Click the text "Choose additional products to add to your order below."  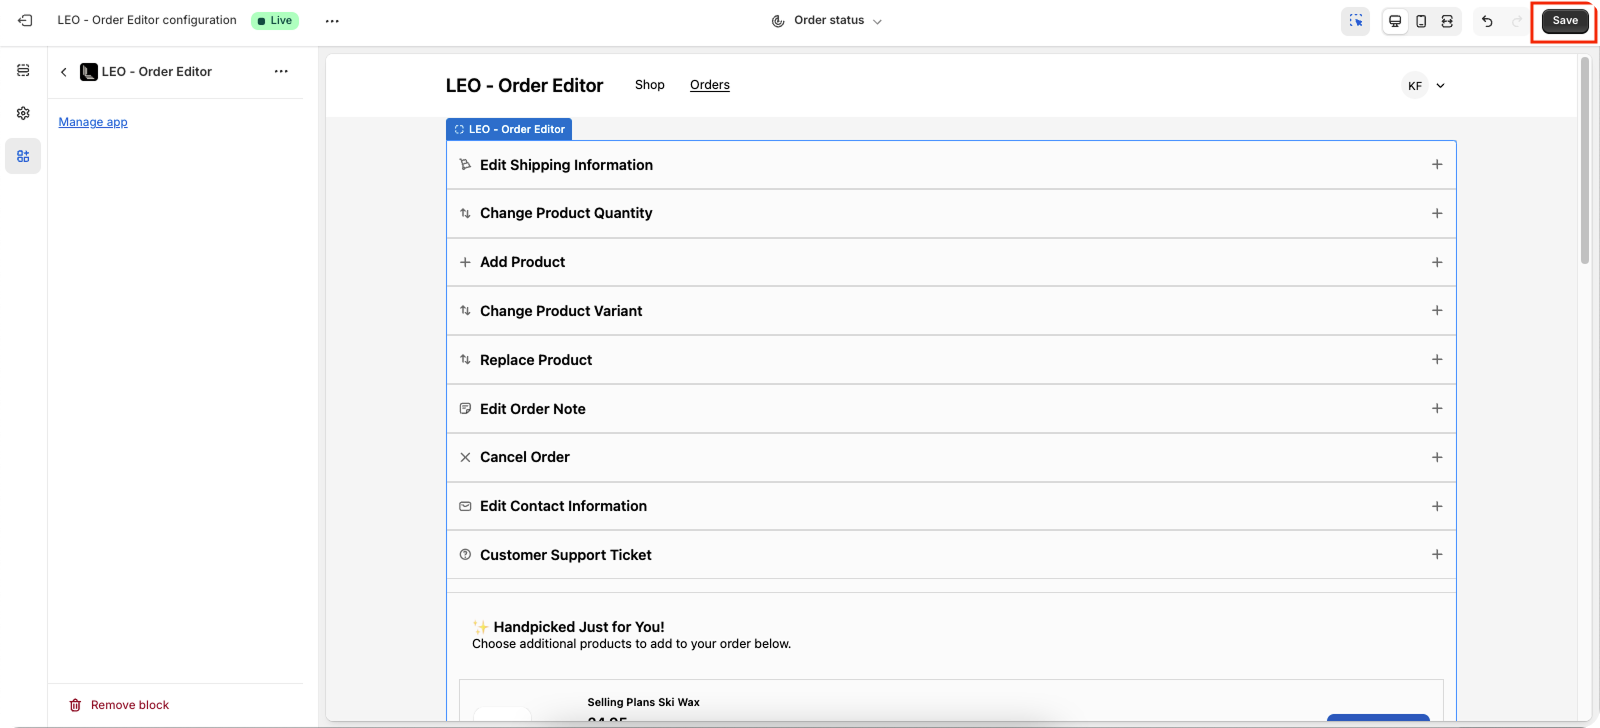631,644
